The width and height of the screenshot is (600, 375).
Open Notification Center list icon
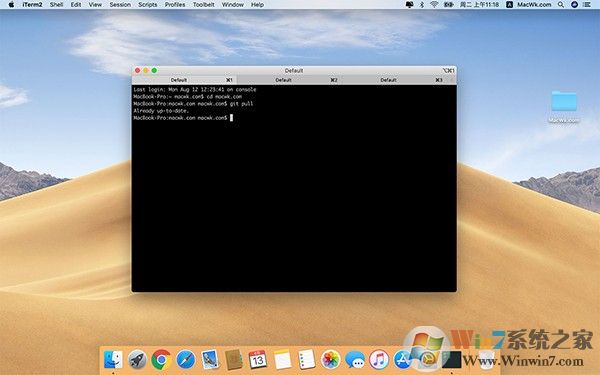pyautogui.click(x=587, y=5)
